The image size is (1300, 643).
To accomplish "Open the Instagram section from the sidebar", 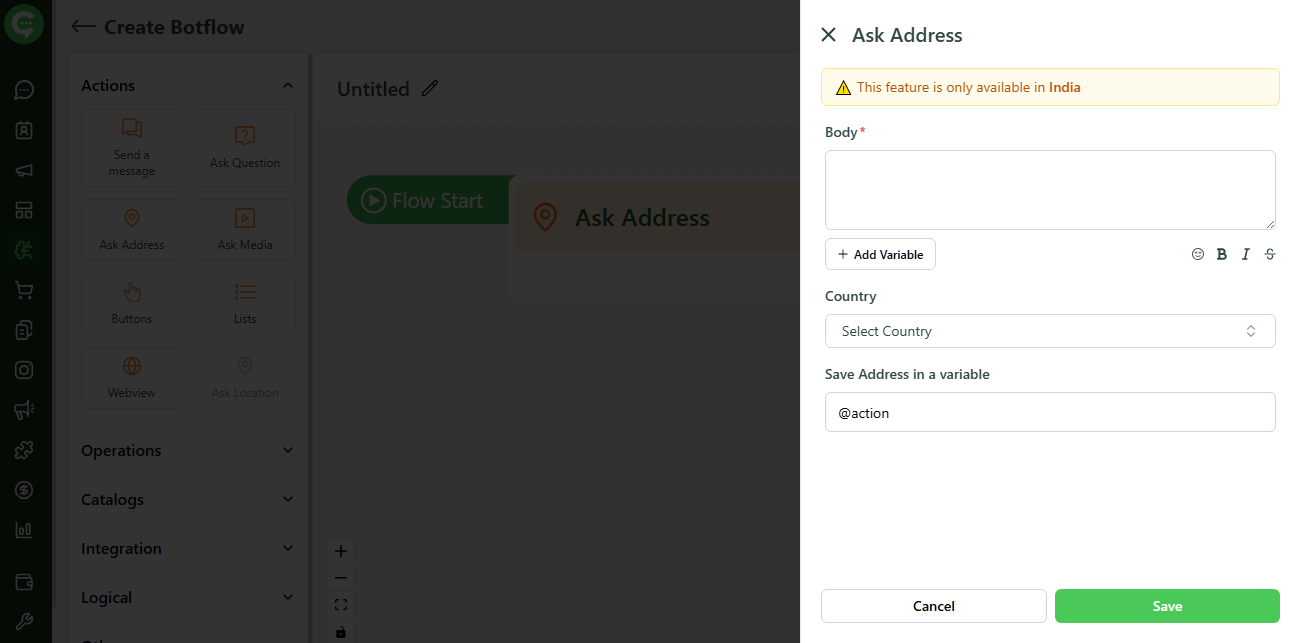I will (x=24, y=369).
